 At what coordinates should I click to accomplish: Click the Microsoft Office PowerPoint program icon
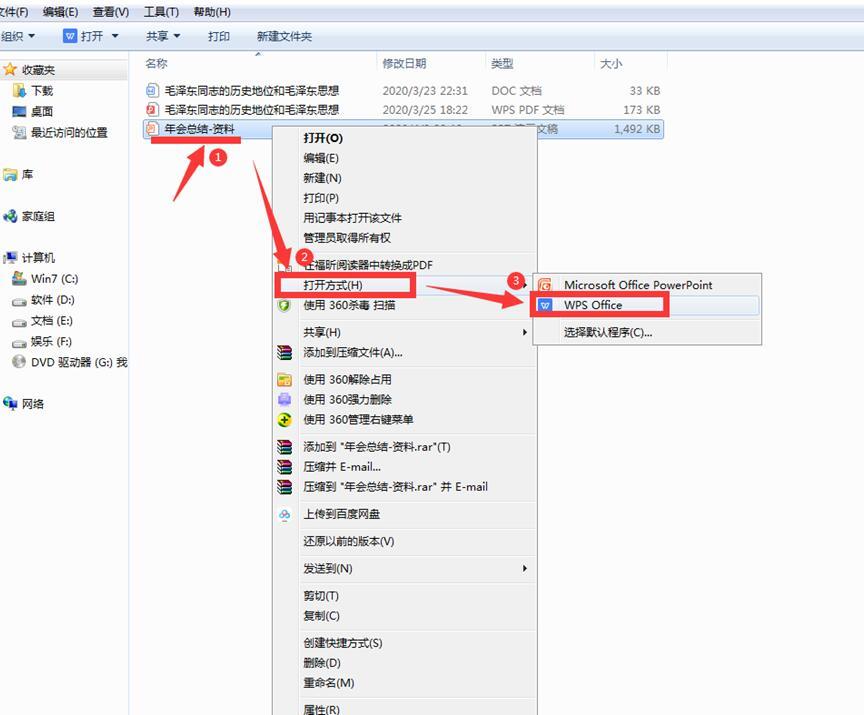click(544, 285)
